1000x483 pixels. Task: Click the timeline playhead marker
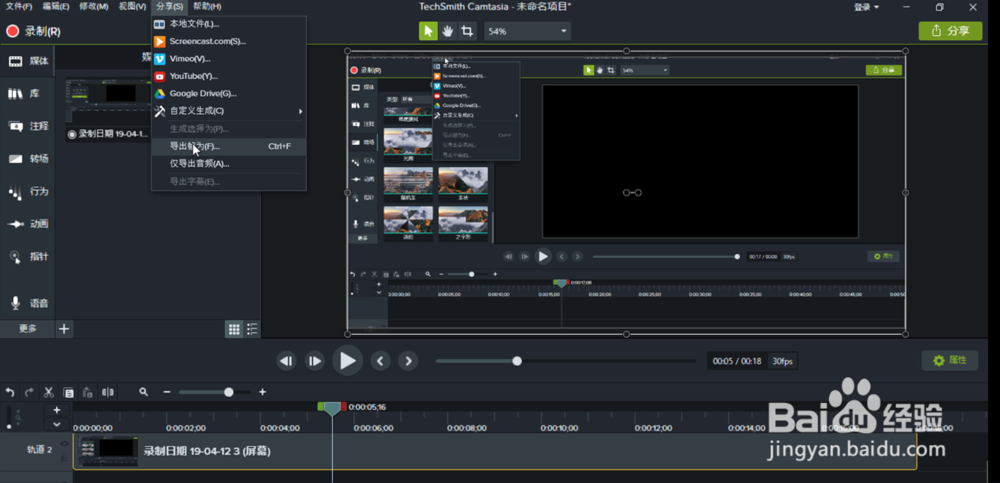click(332, 408)
